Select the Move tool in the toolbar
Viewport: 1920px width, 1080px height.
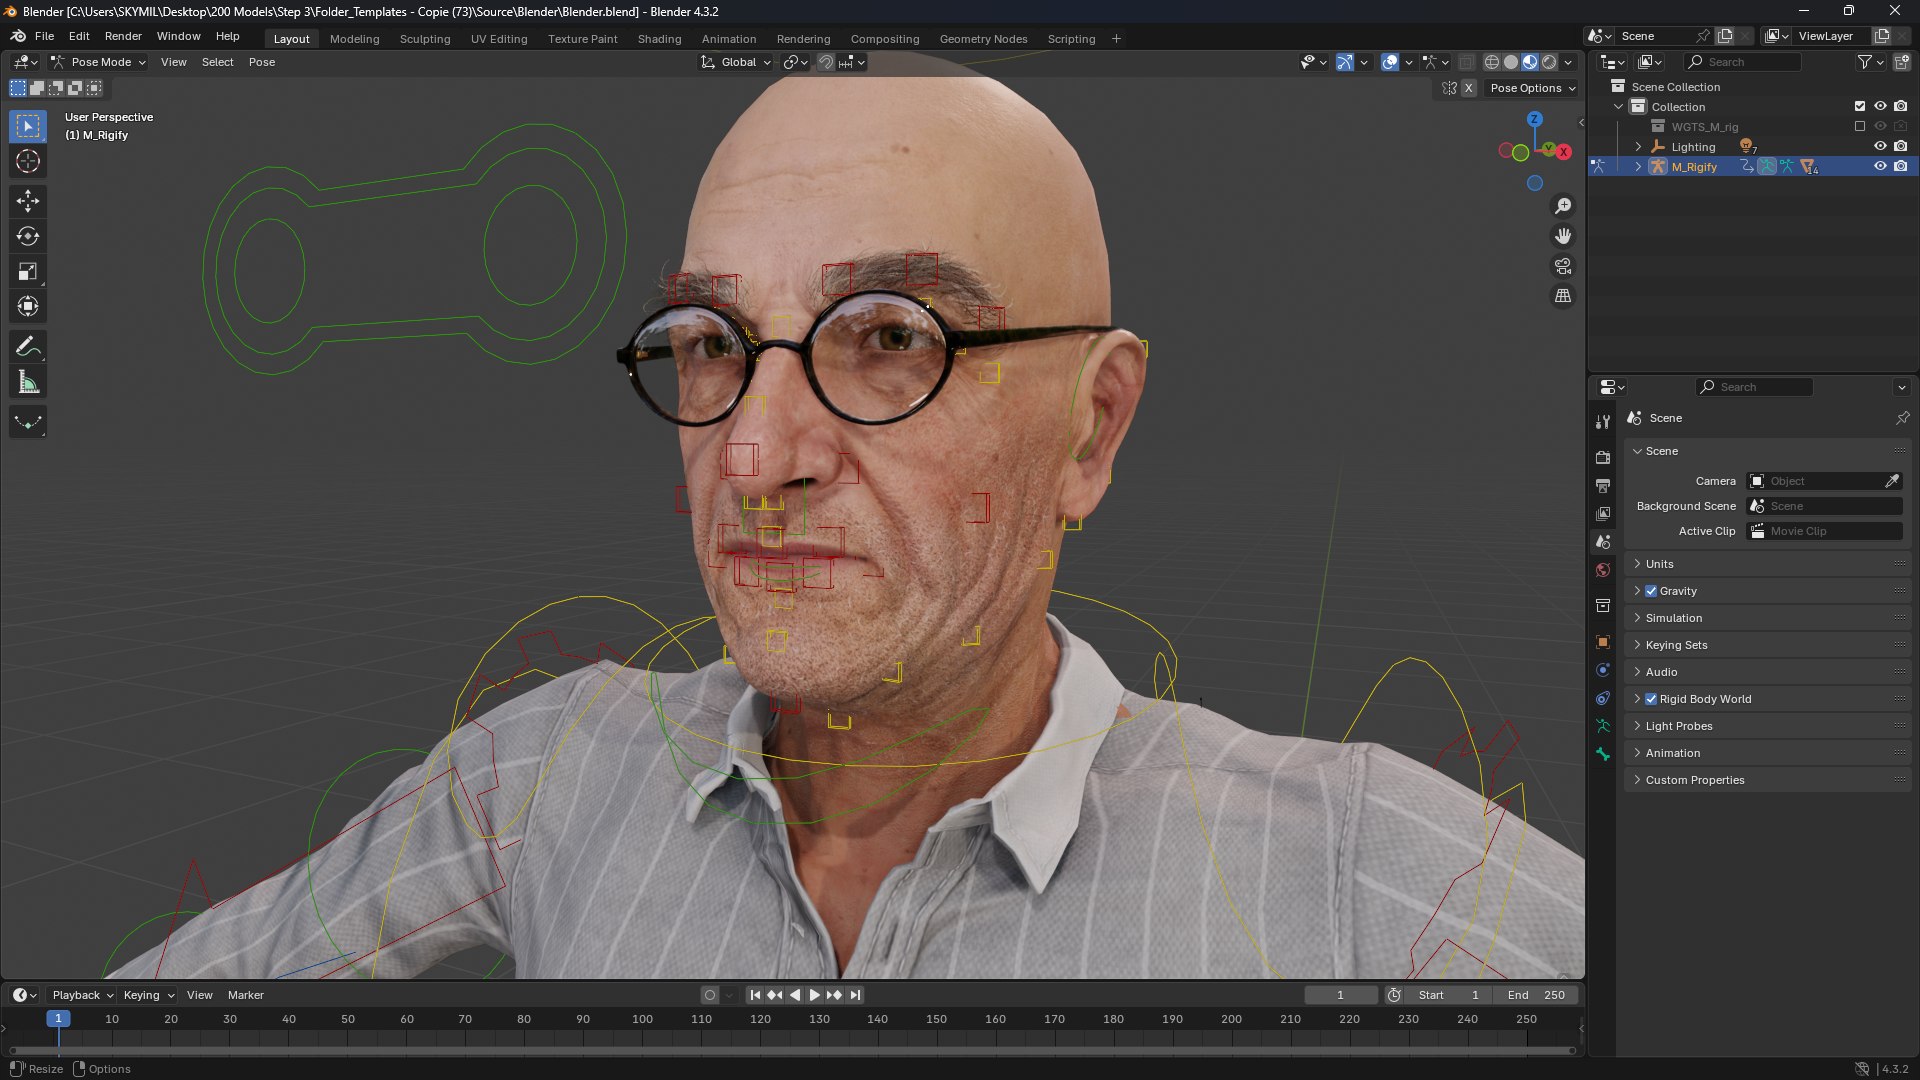pyautogui.click(x=28, y=201)
